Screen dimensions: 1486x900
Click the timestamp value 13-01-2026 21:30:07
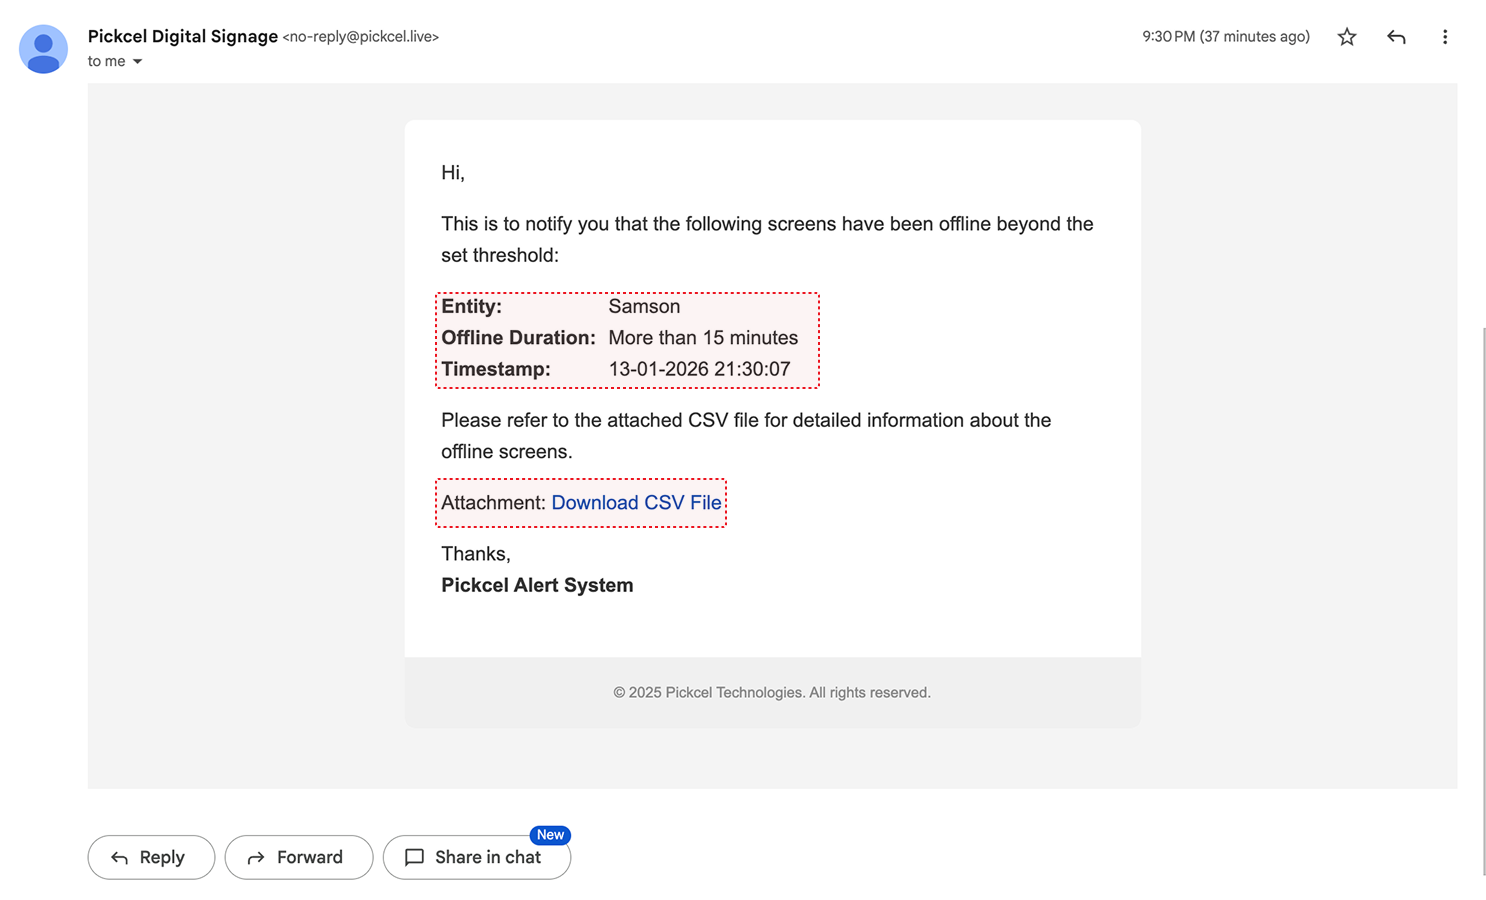[699, 369]
